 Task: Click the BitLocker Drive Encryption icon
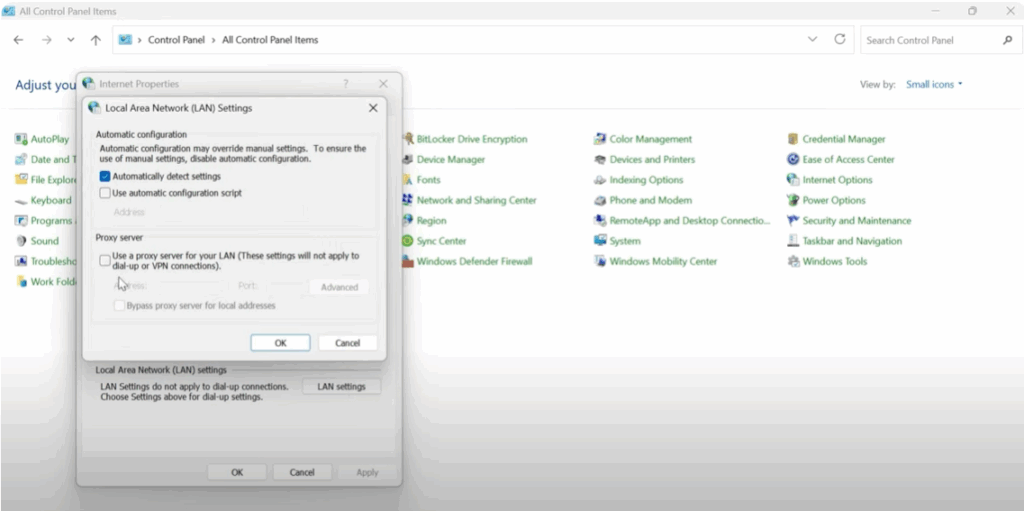click(408, 139)
